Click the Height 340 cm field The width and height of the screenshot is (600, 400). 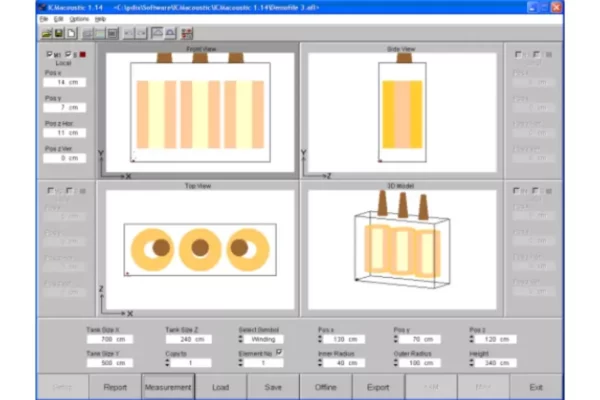[496, 363]
